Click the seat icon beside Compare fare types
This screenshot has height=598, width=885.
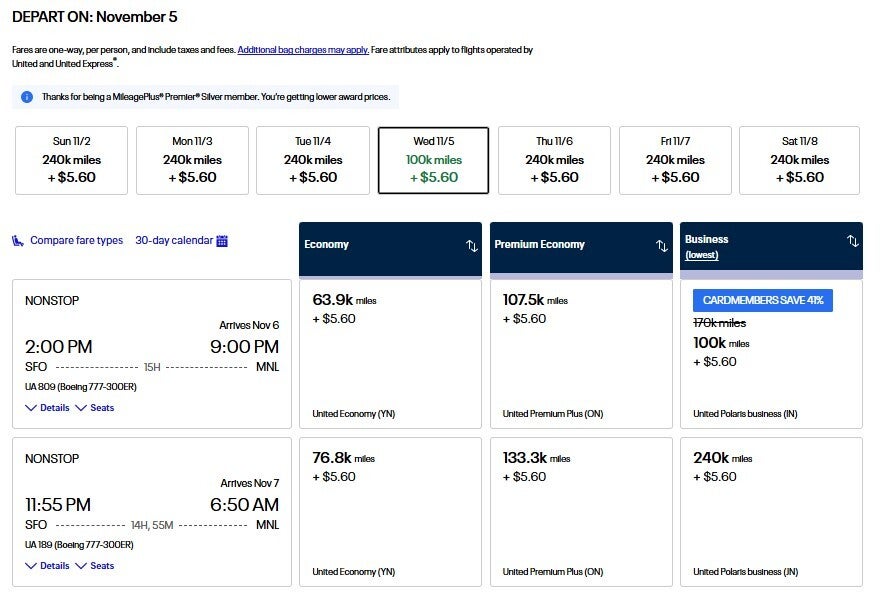[x=17, y=241]
